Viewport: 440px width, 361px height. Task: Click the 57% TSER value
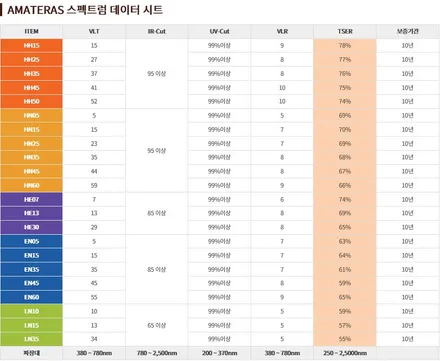(x=345, y=325)
